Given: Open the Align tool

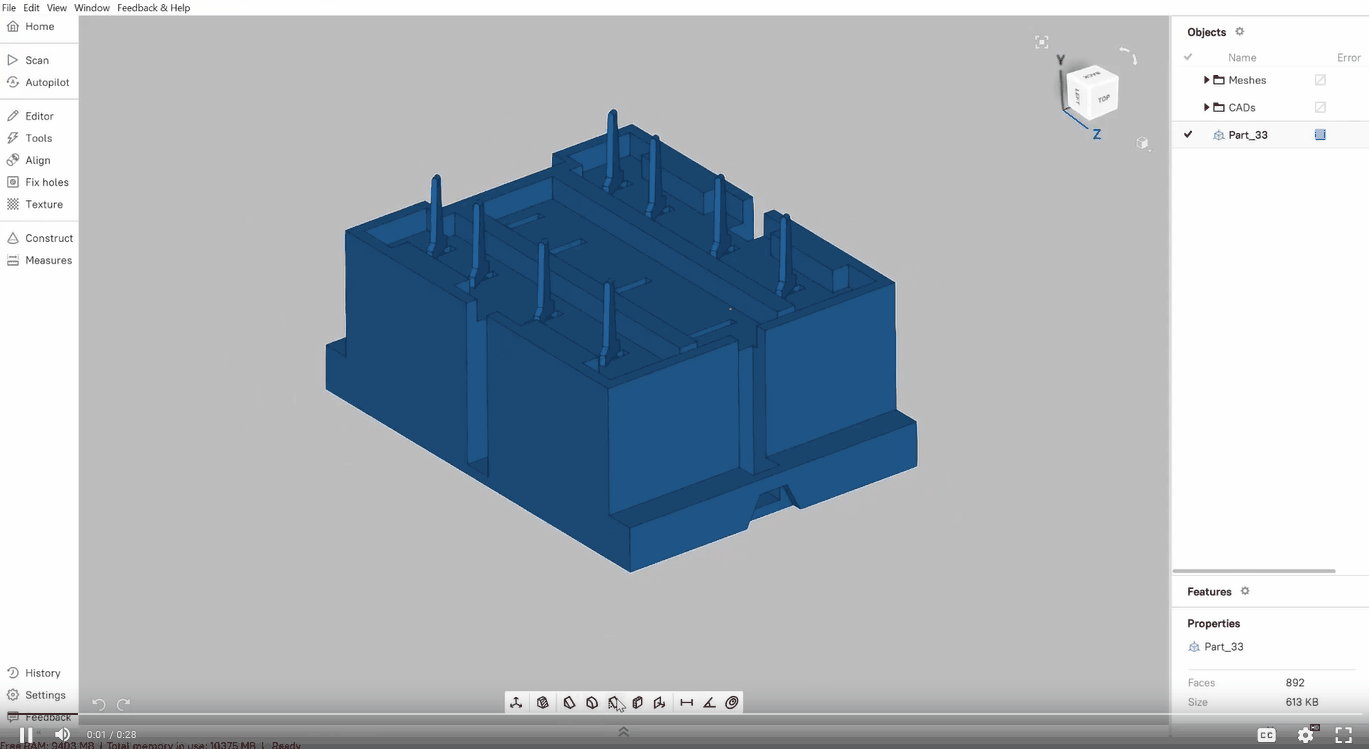Looking at the screenshot, I should click(x=29, y=160).
